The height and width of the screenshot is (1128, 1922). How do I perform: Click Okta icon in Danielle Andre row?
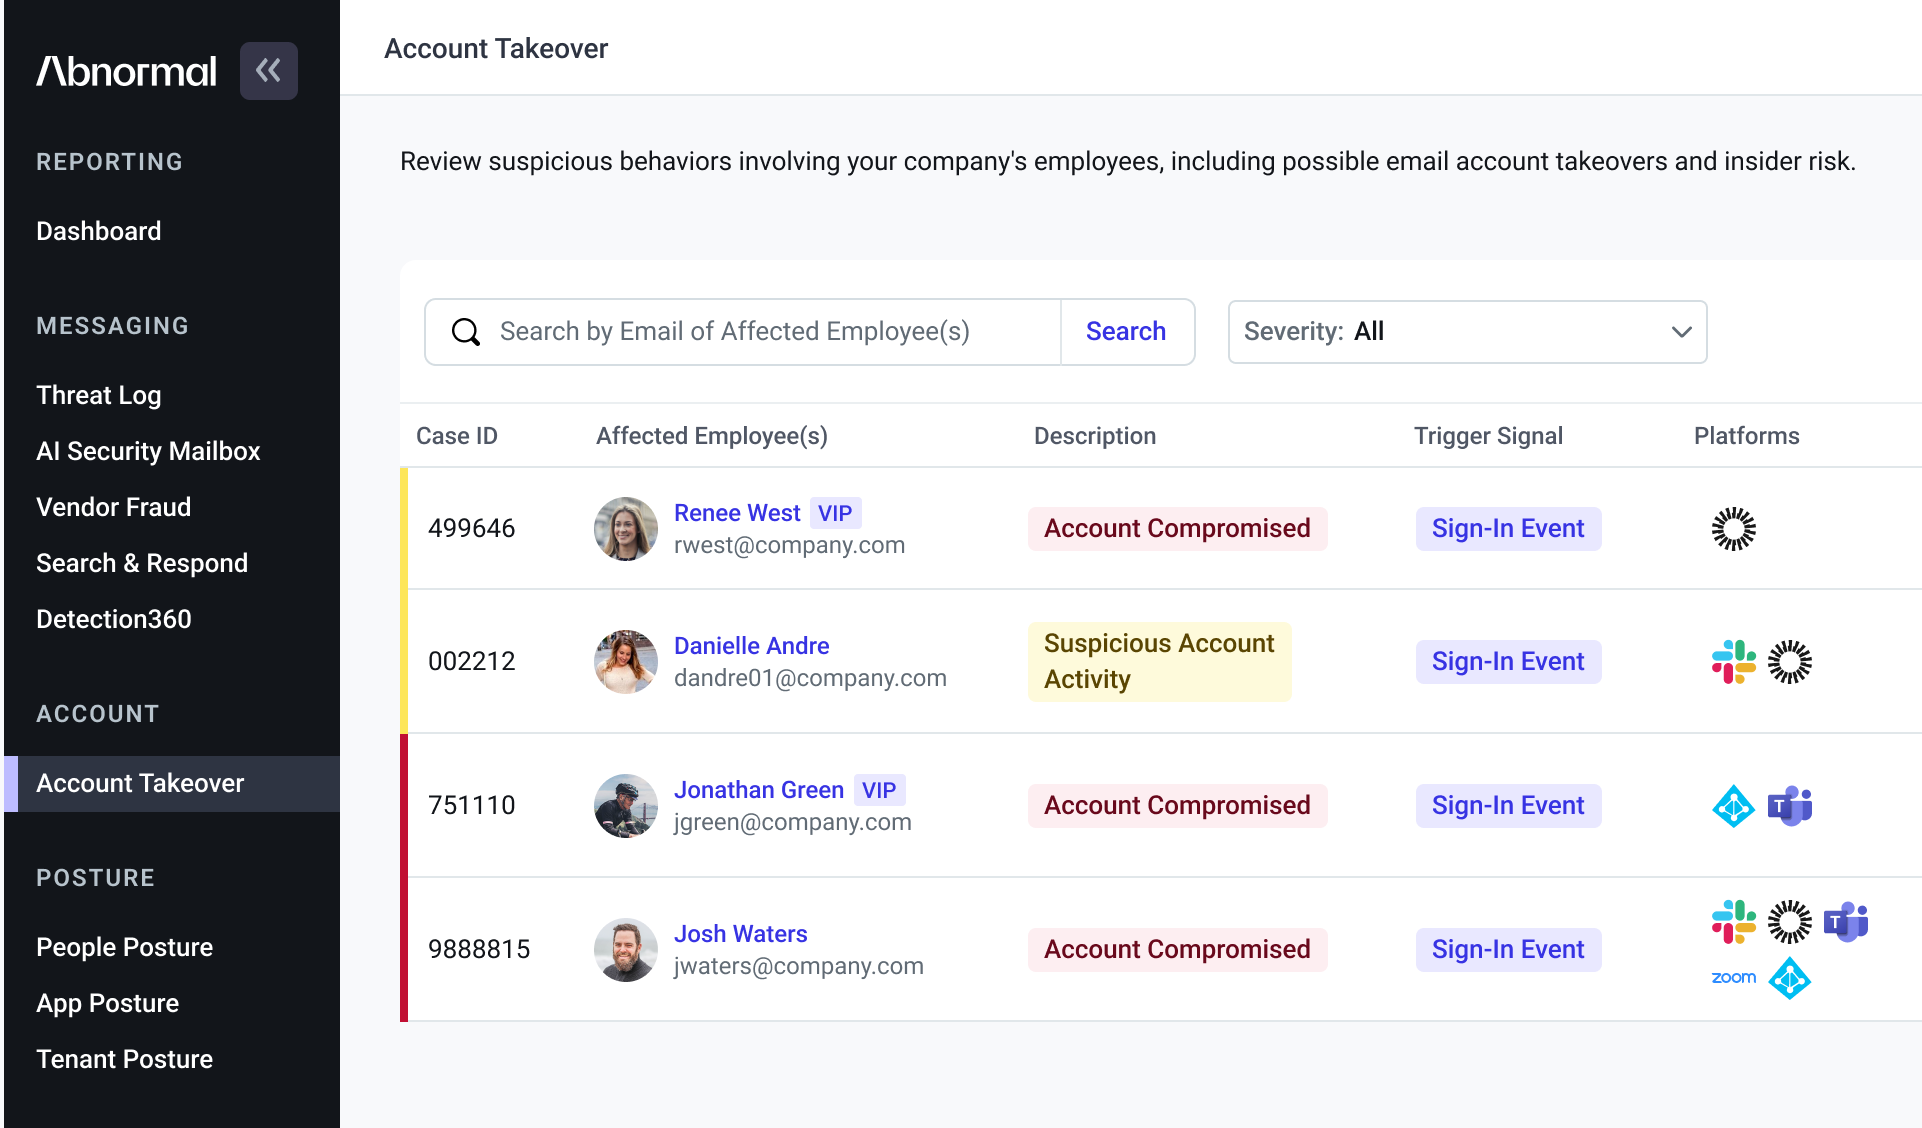1789,662
